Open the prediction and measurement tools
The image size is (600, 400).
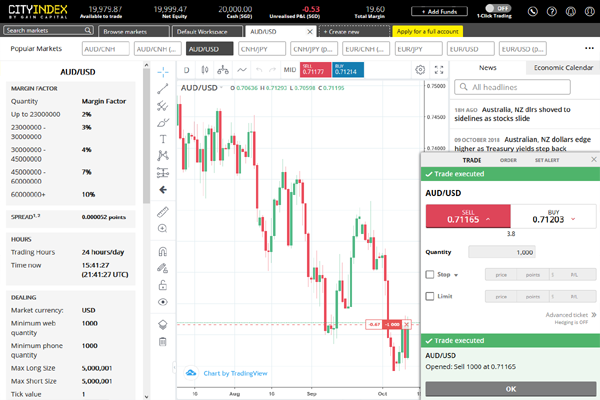(163, 173)
